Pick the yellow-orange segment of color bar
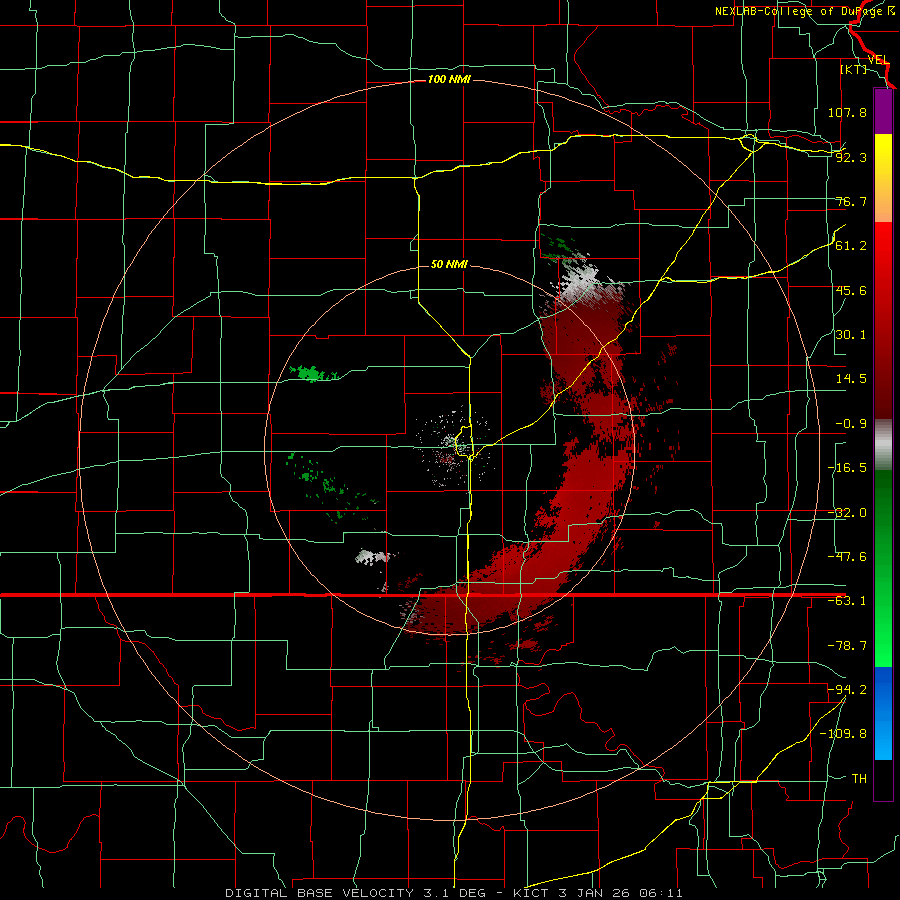Viewport: 900px width, 900px height. click(x=883, y=178)
